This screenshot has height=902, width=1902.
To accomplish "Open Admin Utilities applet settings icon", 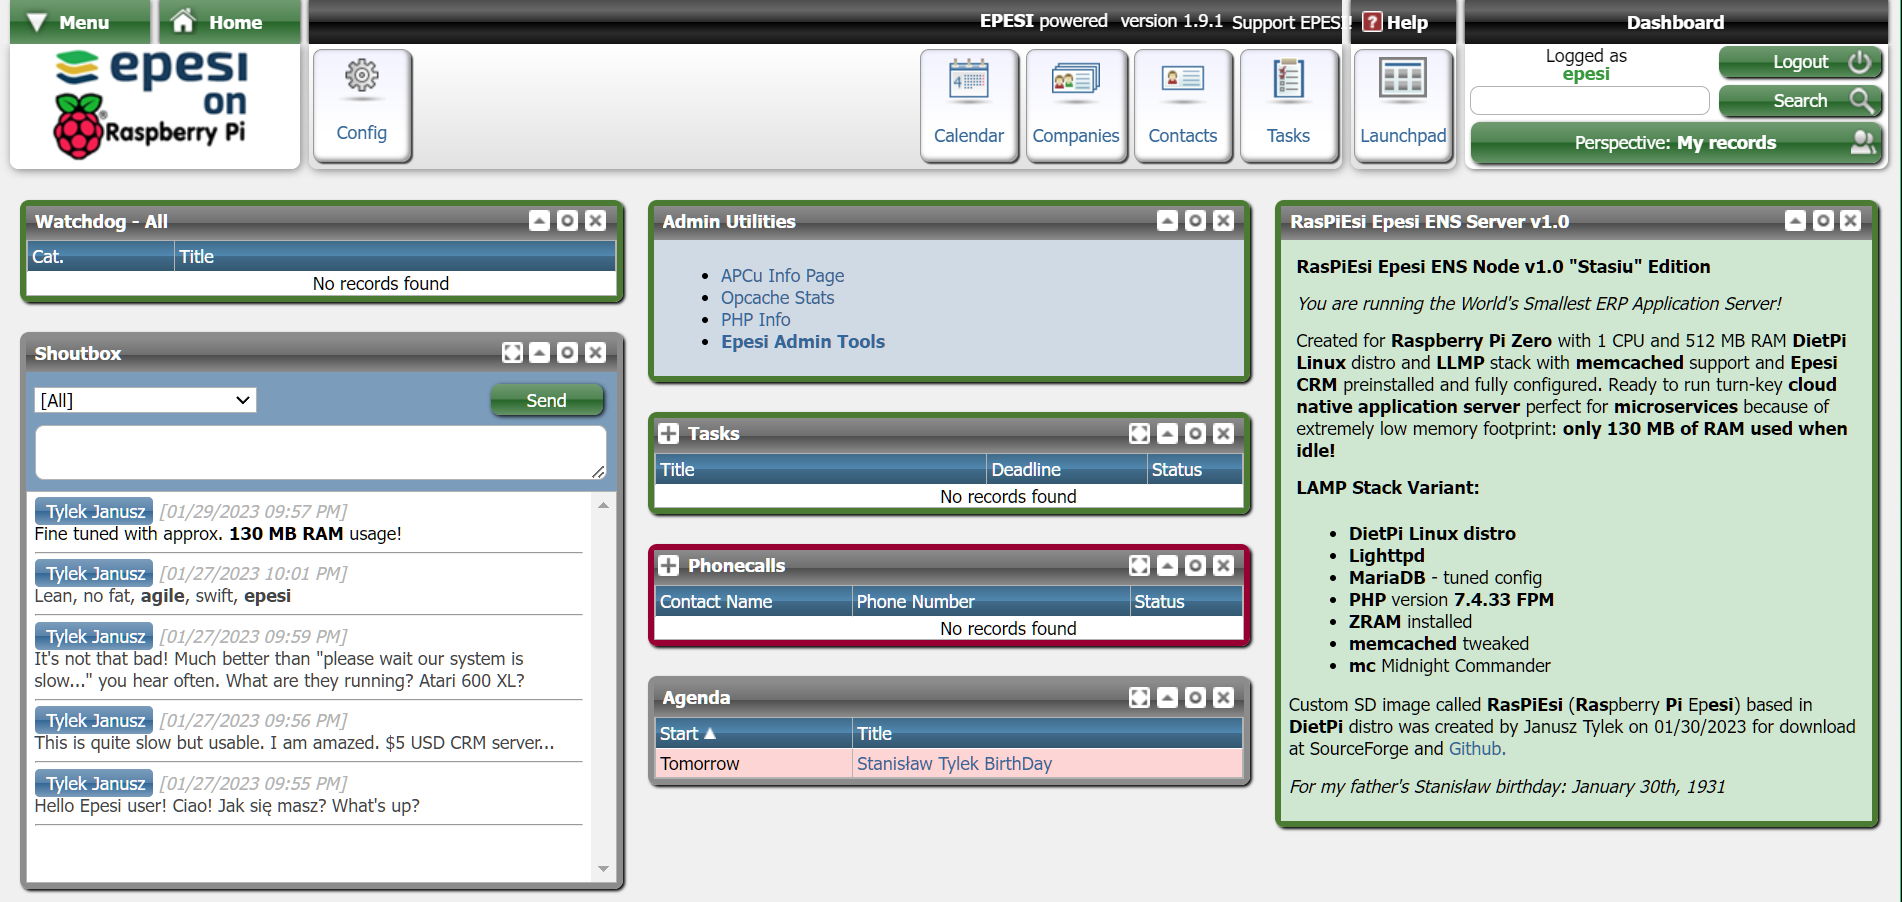I will point(1195,221).
